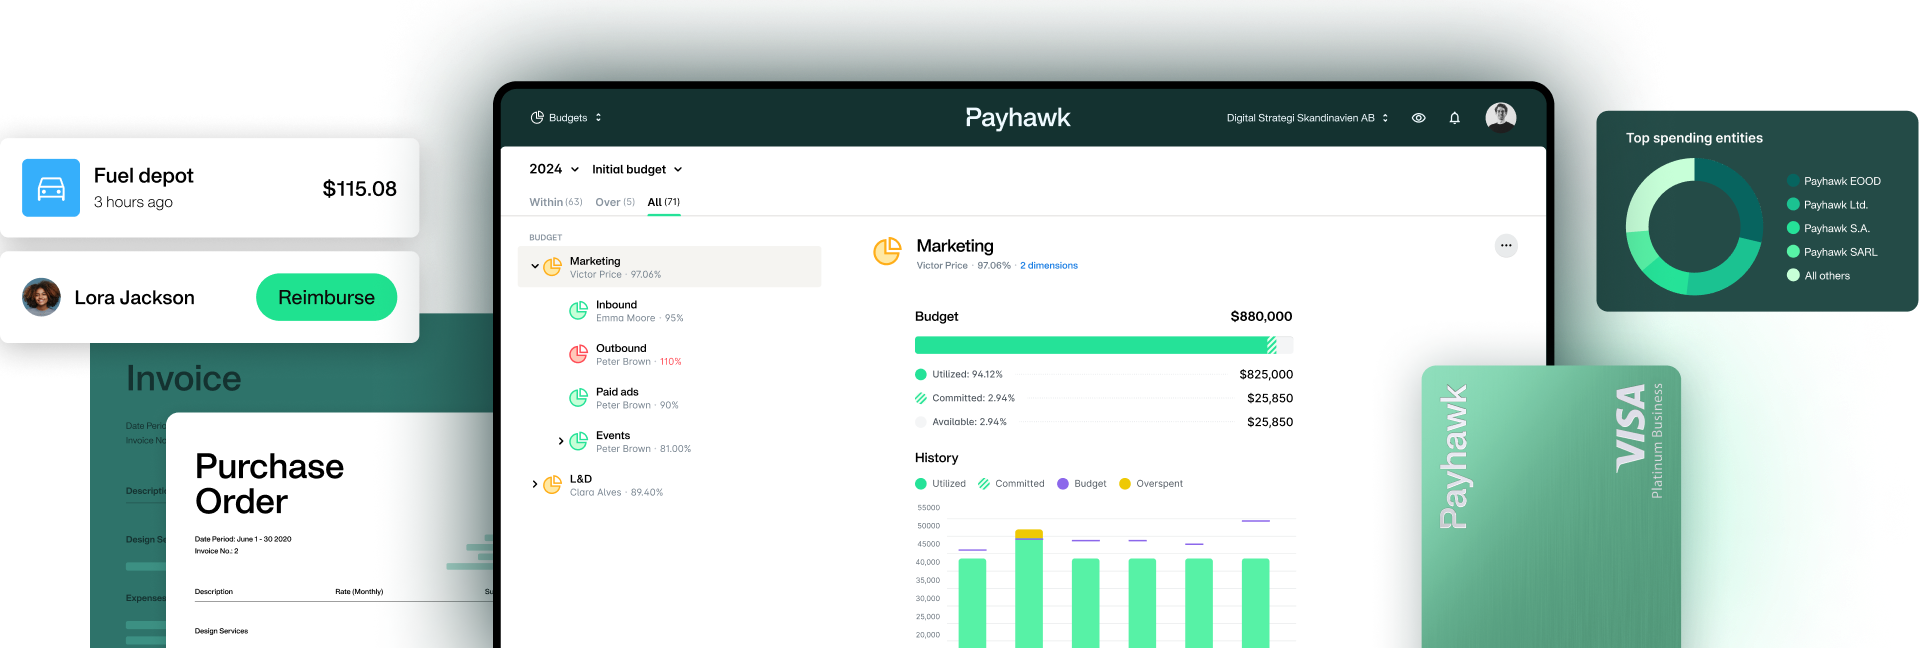Image resolution: width=1920 pixels, height=648 pixels.
Task: Click the Paid ads pie icon
Action: coord(578,398)
